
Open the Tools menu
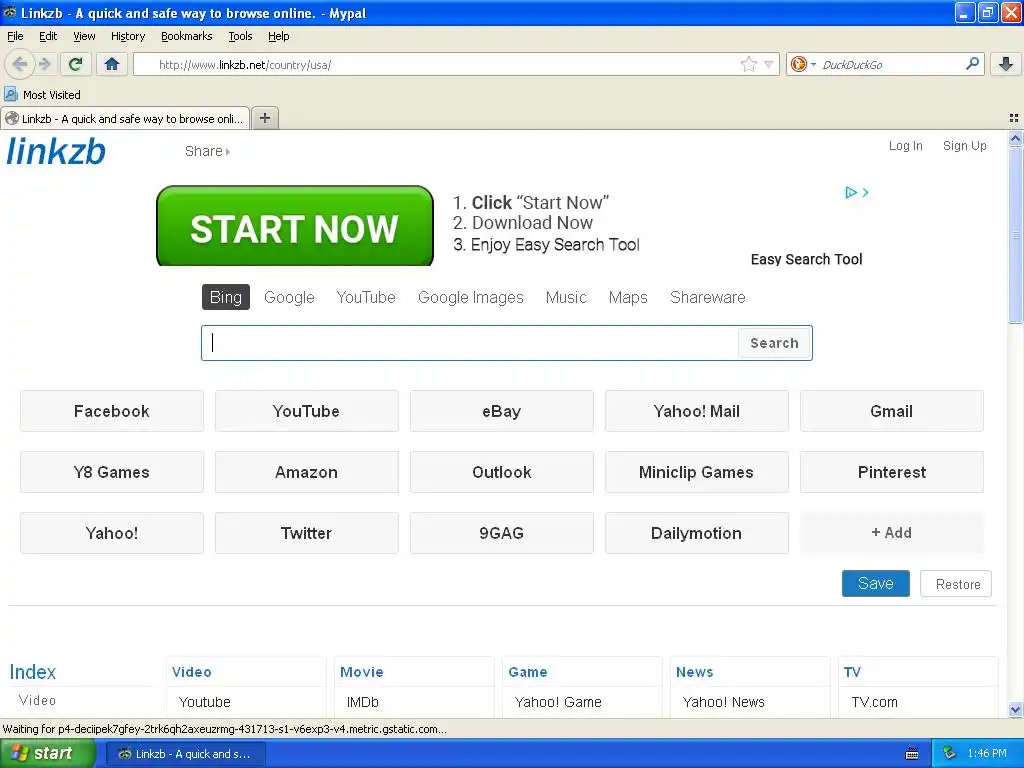pos(240,36)
